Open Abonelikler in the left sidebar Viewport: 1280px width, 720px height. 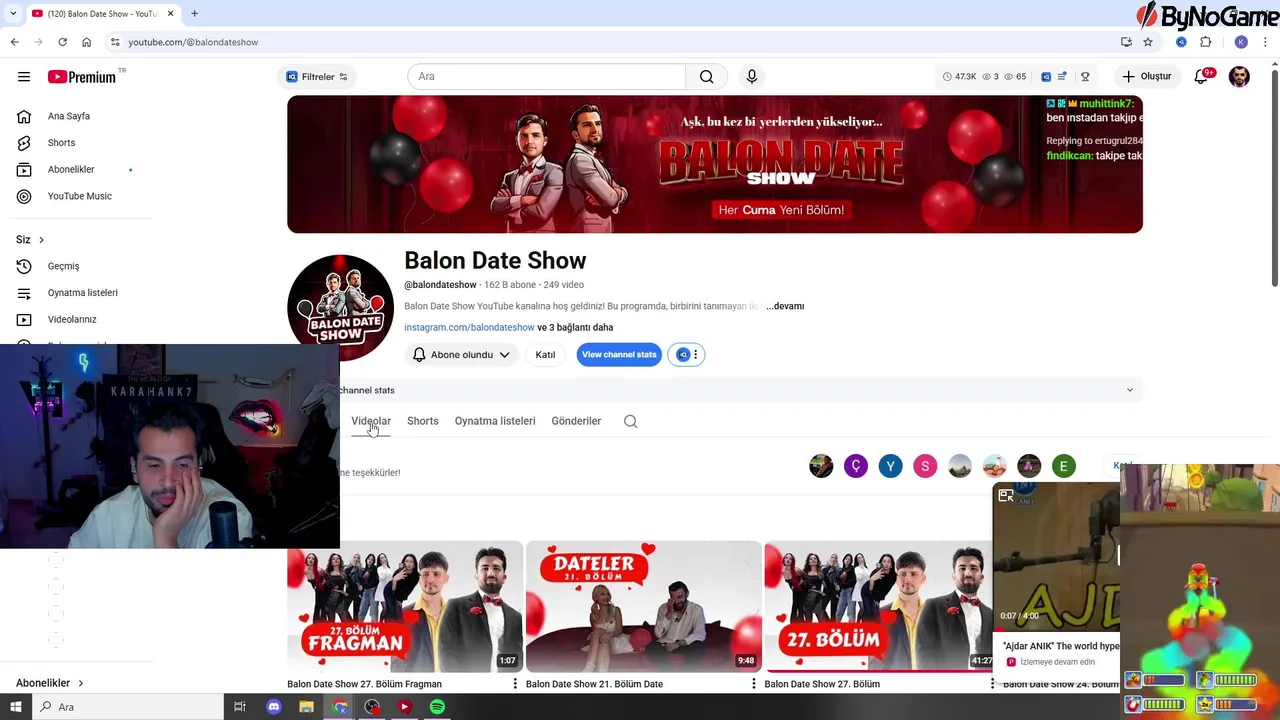coord(70,170)
